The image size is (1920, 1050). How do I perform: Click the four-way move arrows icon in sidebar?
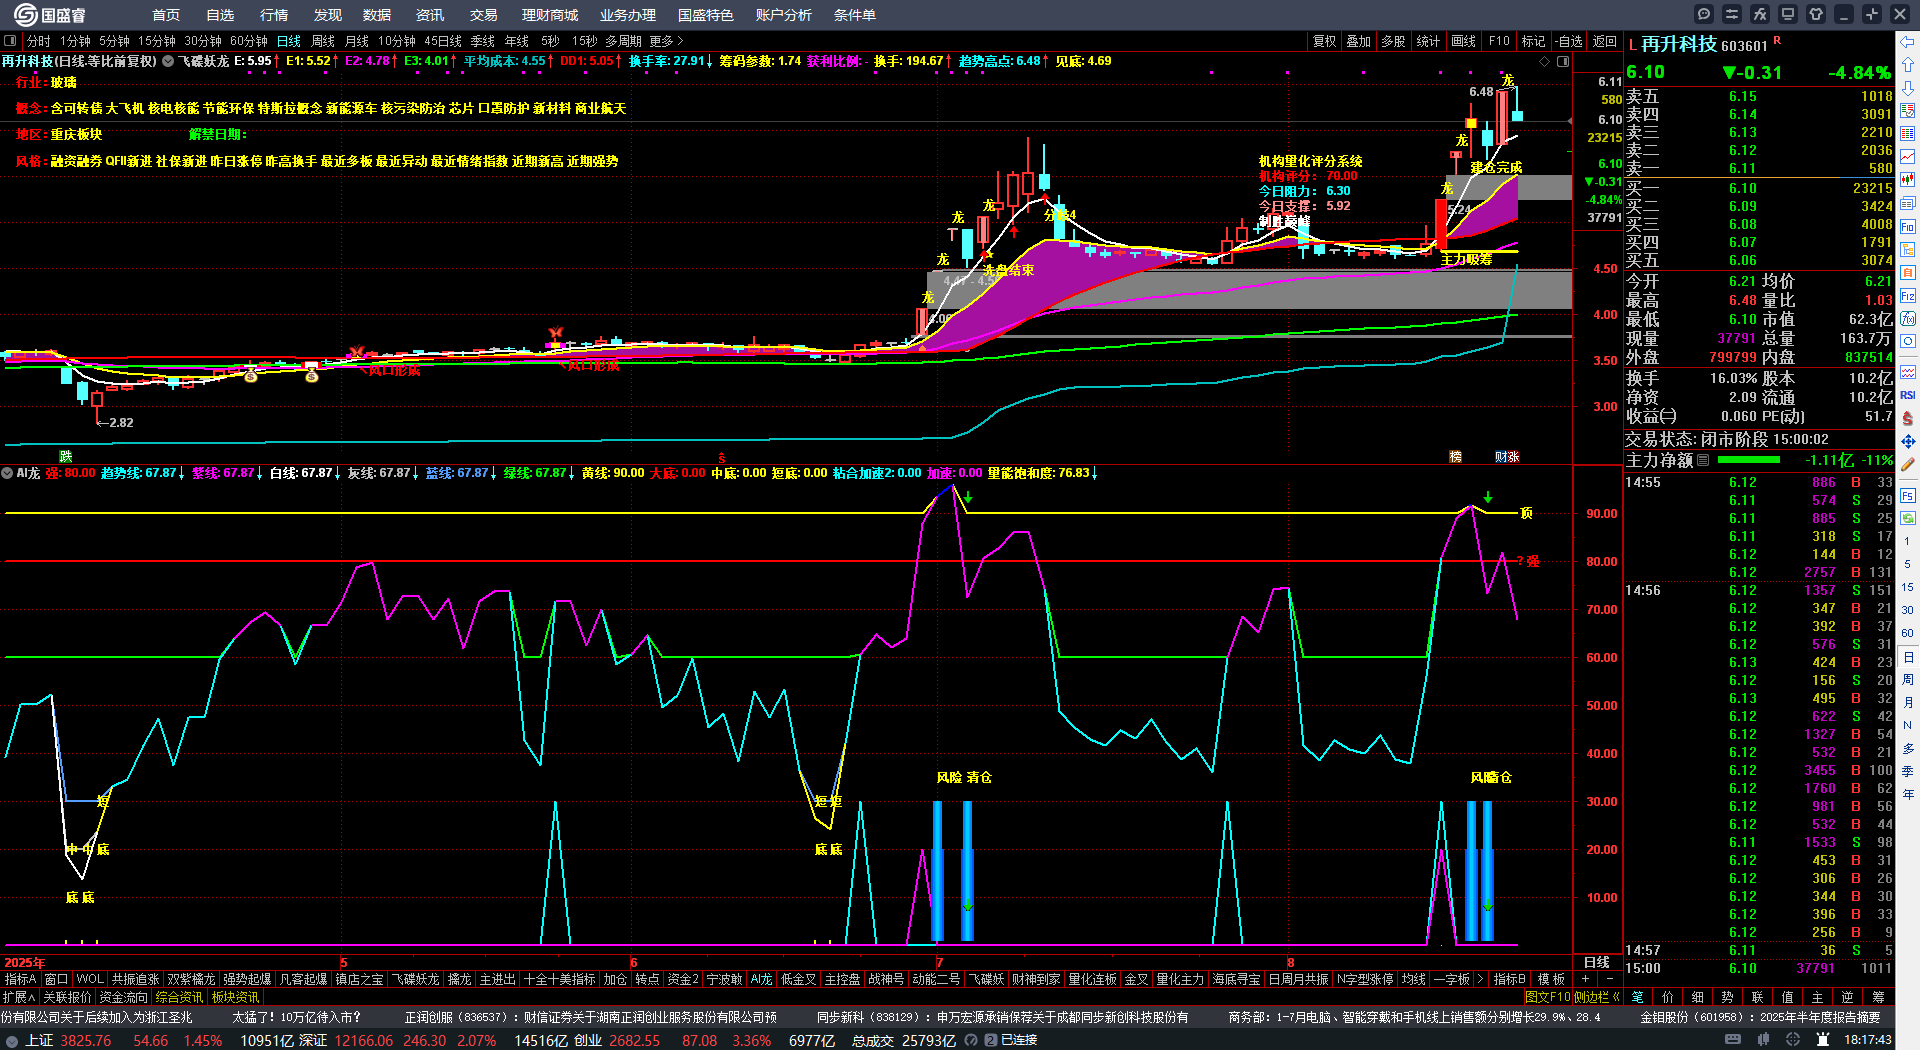coord(1908,441)
